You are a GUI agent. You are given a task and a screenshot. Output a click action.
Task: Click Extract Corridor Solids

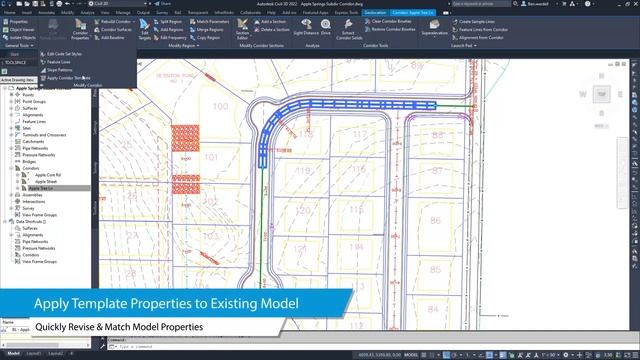(x=349, y=29)
